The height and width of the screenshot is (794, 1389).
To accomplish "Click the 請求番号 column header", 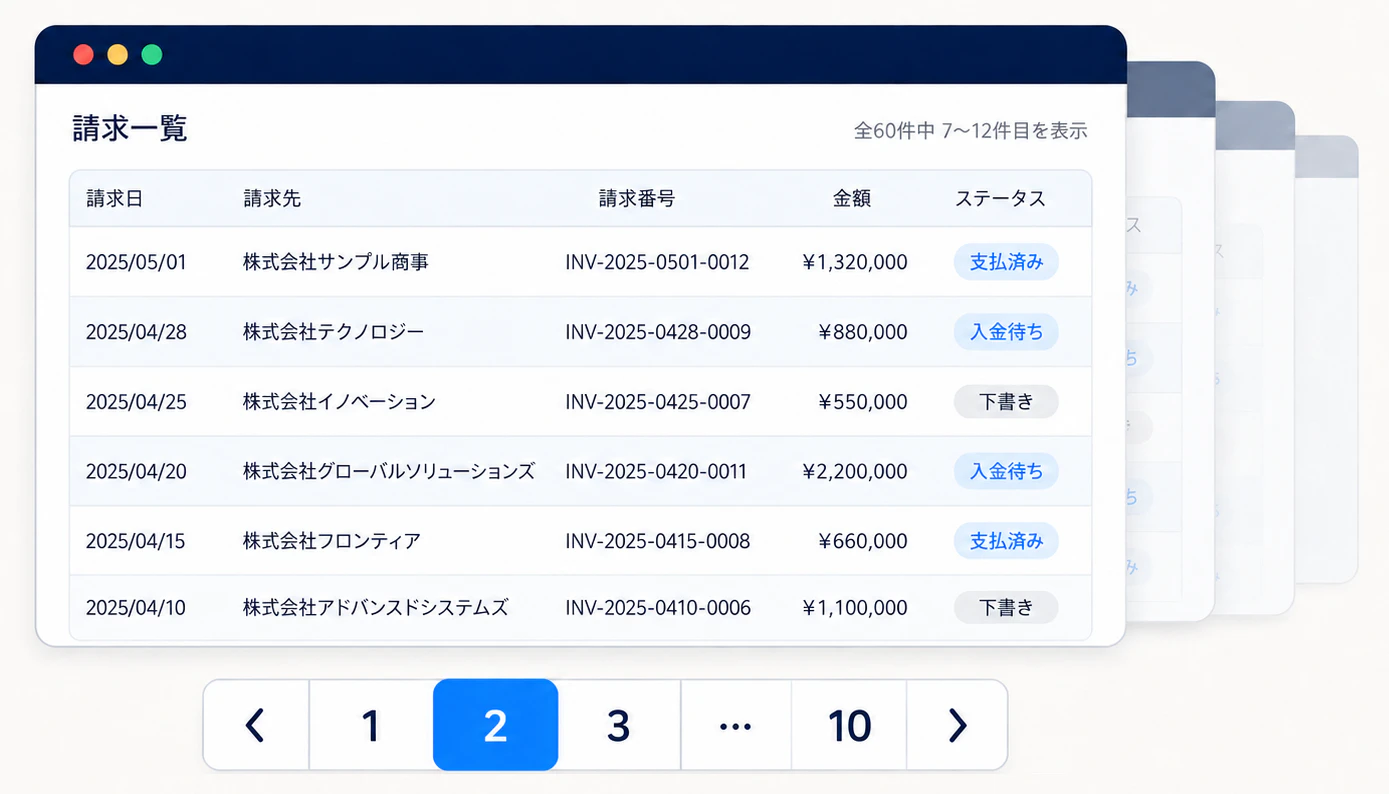I will [637, 199].
